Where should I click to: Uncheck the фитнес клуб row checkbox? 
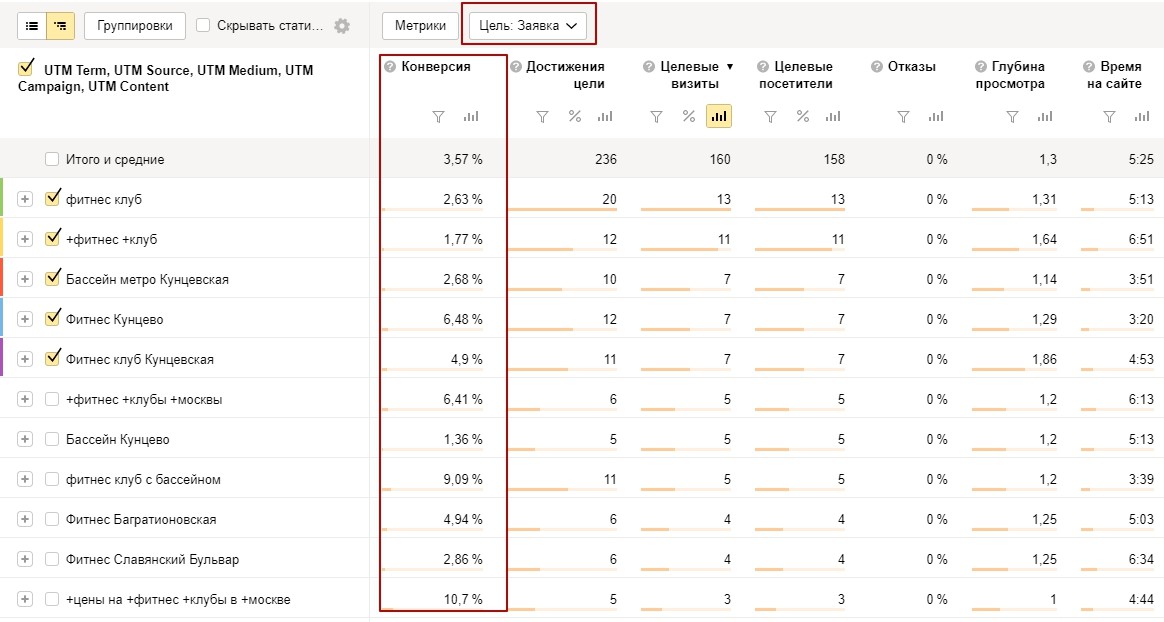click(x=52, y=198)
